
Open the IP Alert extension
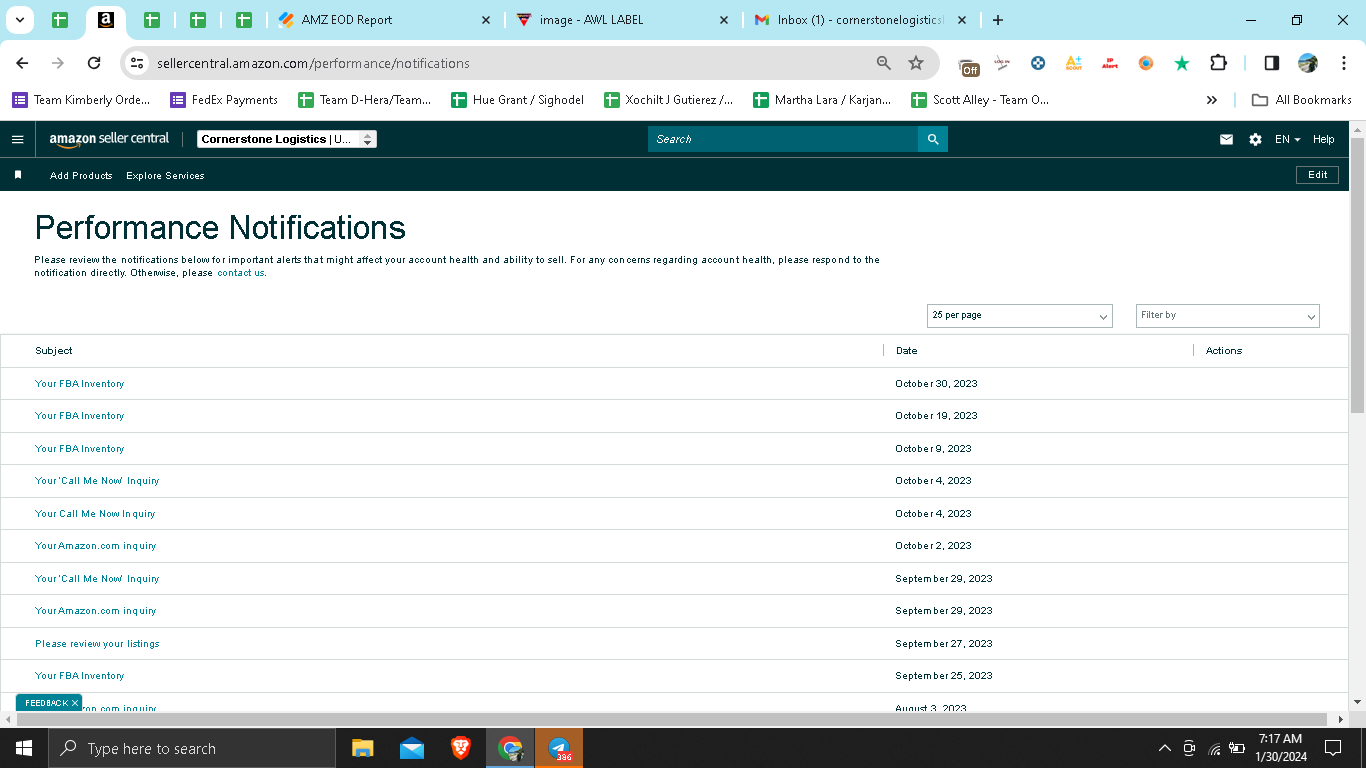1110,63
